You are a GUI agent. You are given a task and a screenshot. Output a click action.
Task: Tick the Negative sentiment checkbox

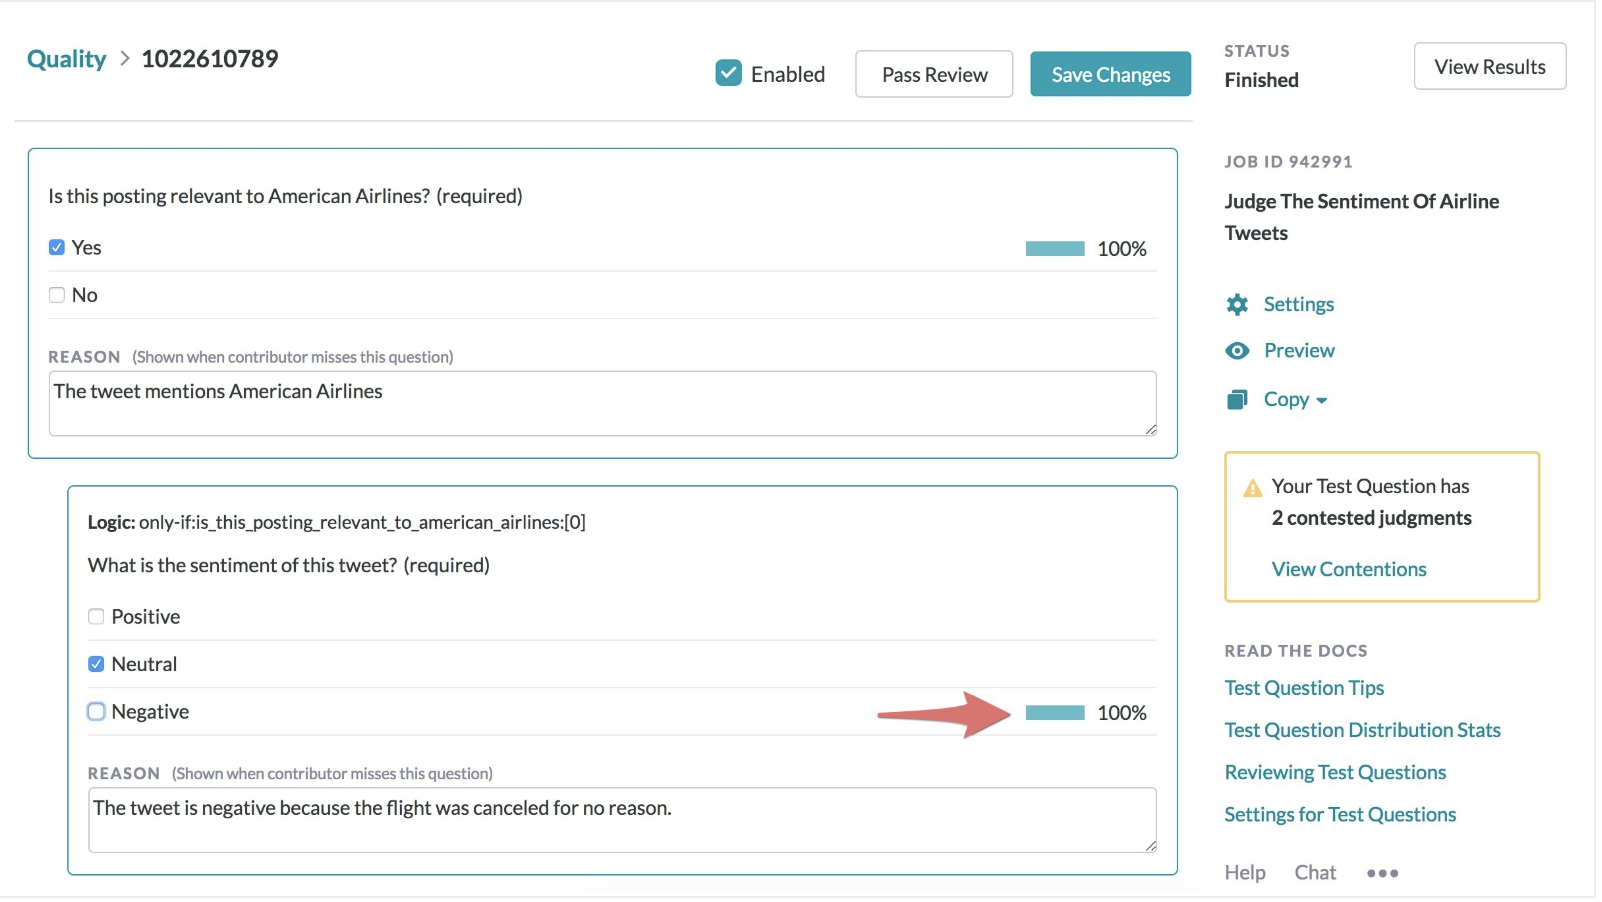(96, 712)
